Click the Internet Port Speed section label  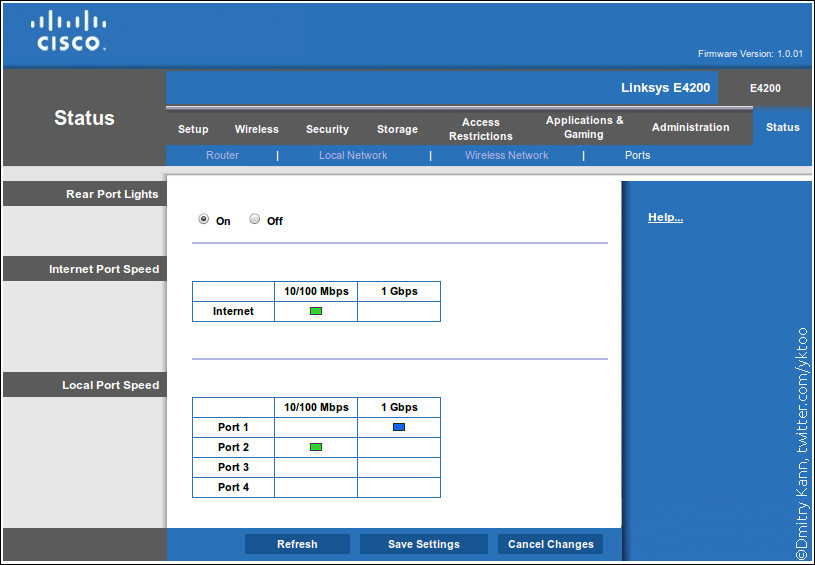[x=104, y=269]
